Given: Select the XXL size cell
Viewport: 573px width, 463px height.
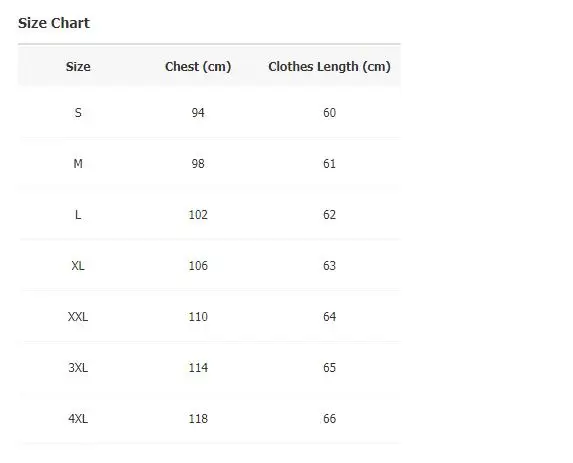Looking at the screenshot, I should 78,316.
